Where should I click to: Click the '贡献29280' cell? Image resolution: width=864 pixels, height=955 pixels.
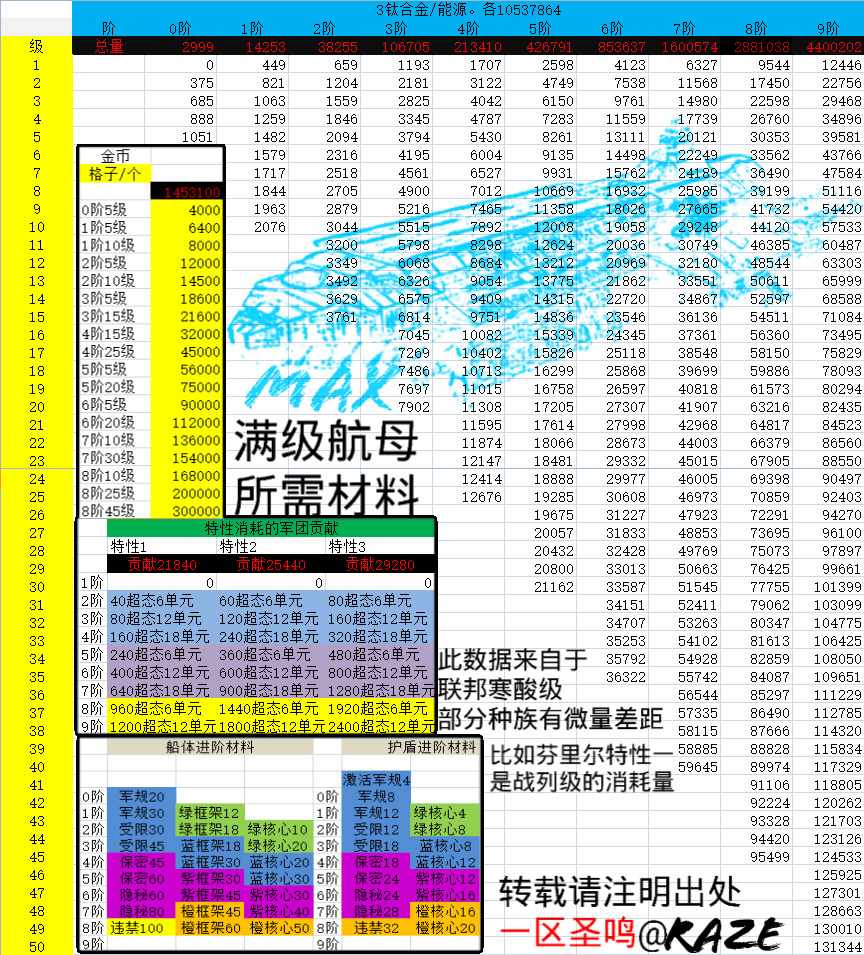380,565
